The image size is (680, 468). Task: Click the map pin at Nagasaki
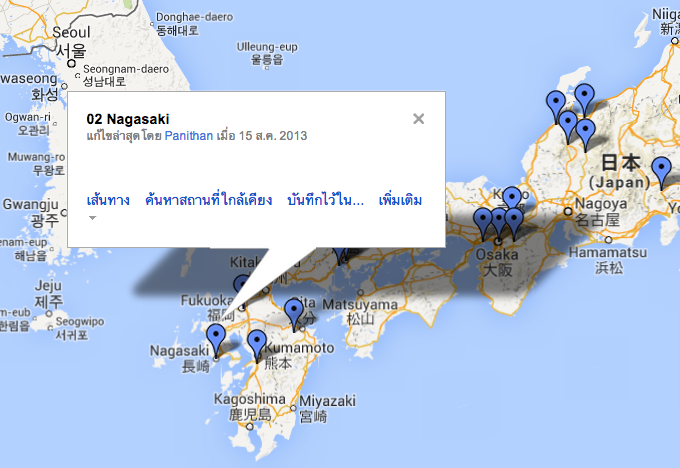pyautogui.click(x=216, y=338)
